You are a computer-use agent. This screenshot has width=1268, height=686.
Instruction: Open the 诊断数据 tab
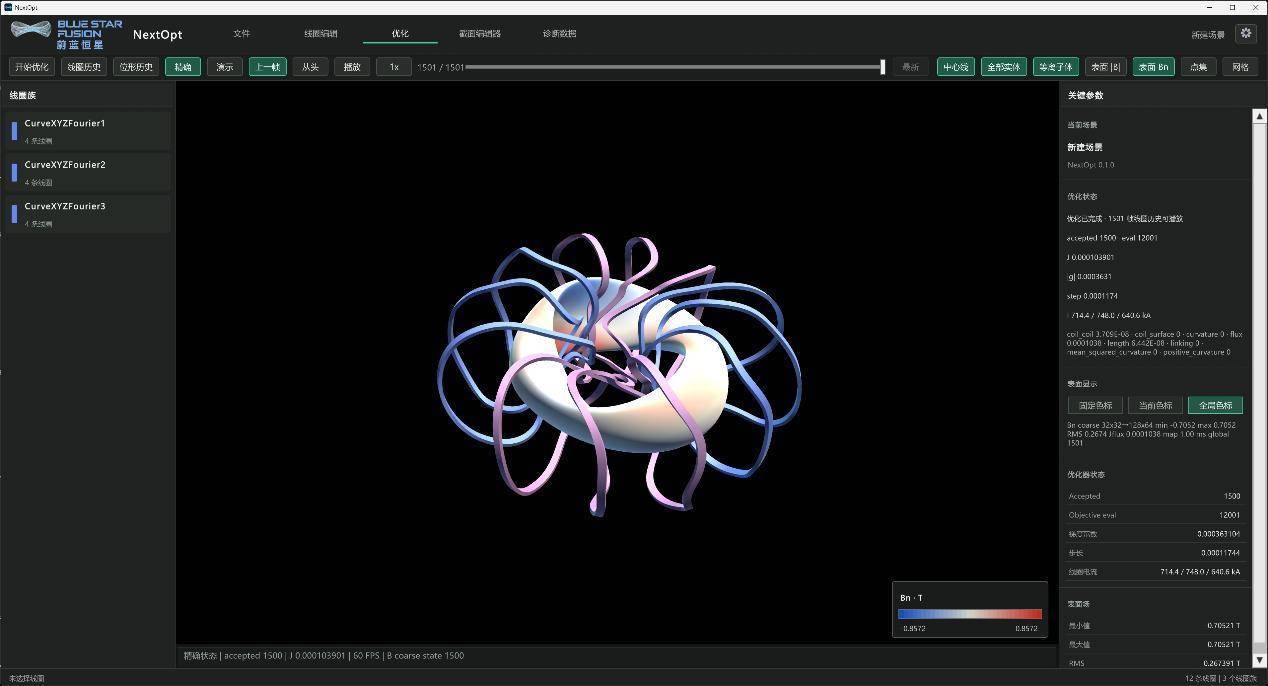pyautogui.click(x=559, y=34)
